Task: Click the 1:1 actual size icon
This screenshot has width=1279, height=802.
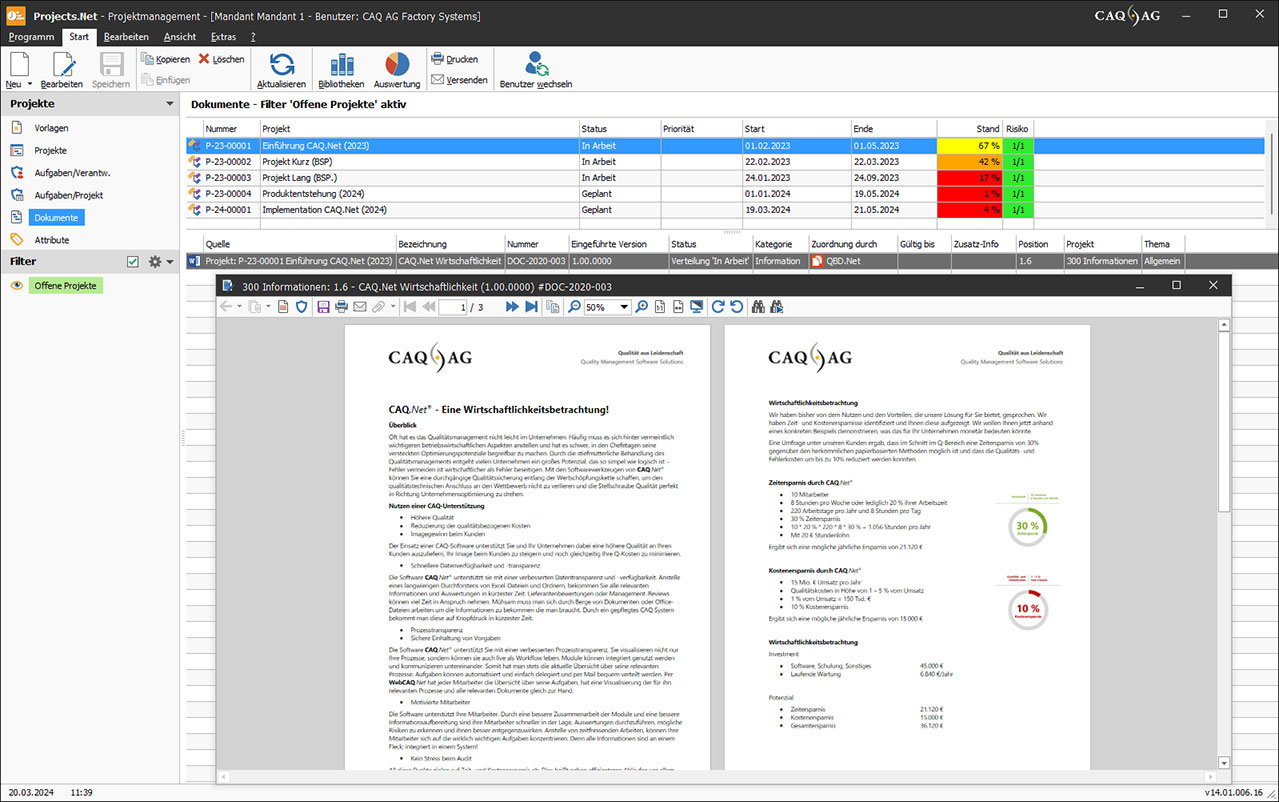Action: pos(660,307)
